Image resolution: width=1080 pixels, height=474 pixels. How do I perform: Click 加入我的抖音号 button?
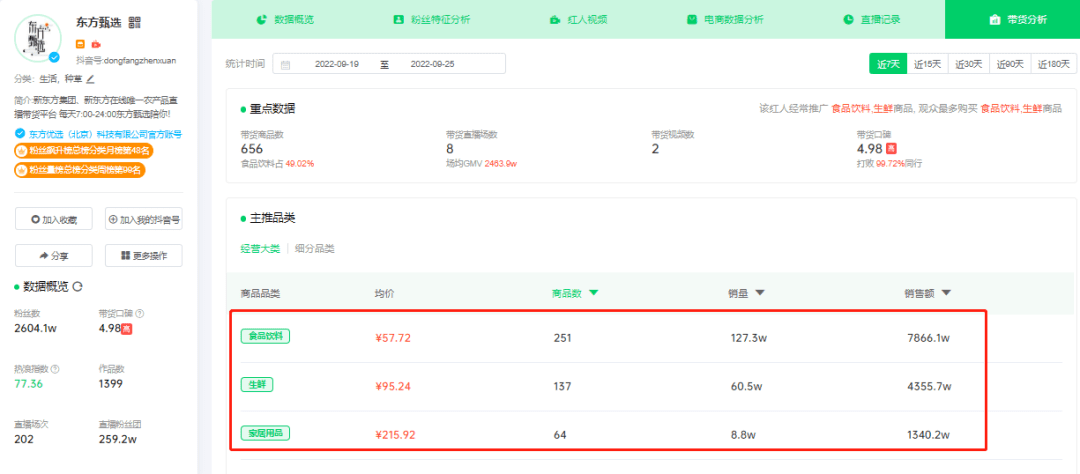pos(144,220)
